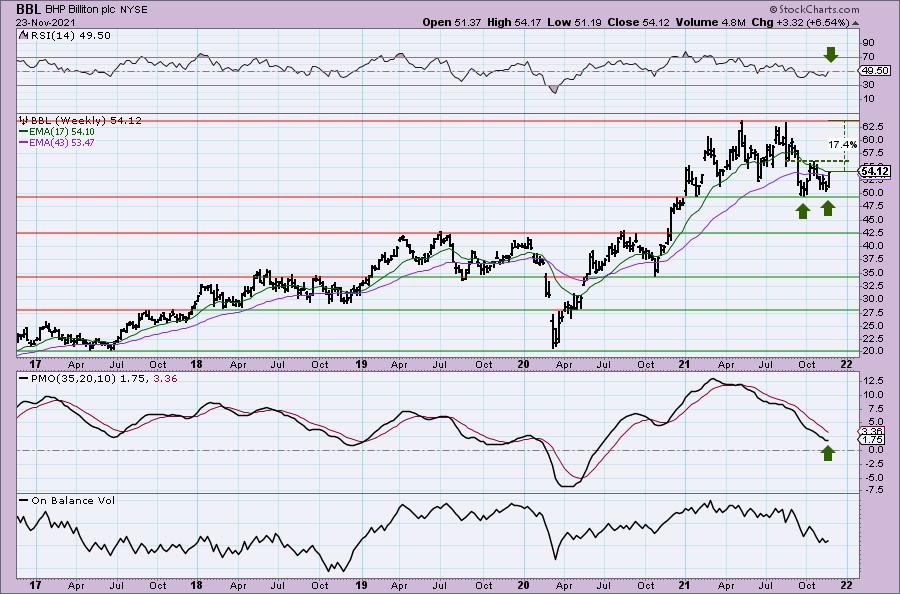Click the BBL ticker symbol in header
The image size is (900, 594).
point(28,9)
